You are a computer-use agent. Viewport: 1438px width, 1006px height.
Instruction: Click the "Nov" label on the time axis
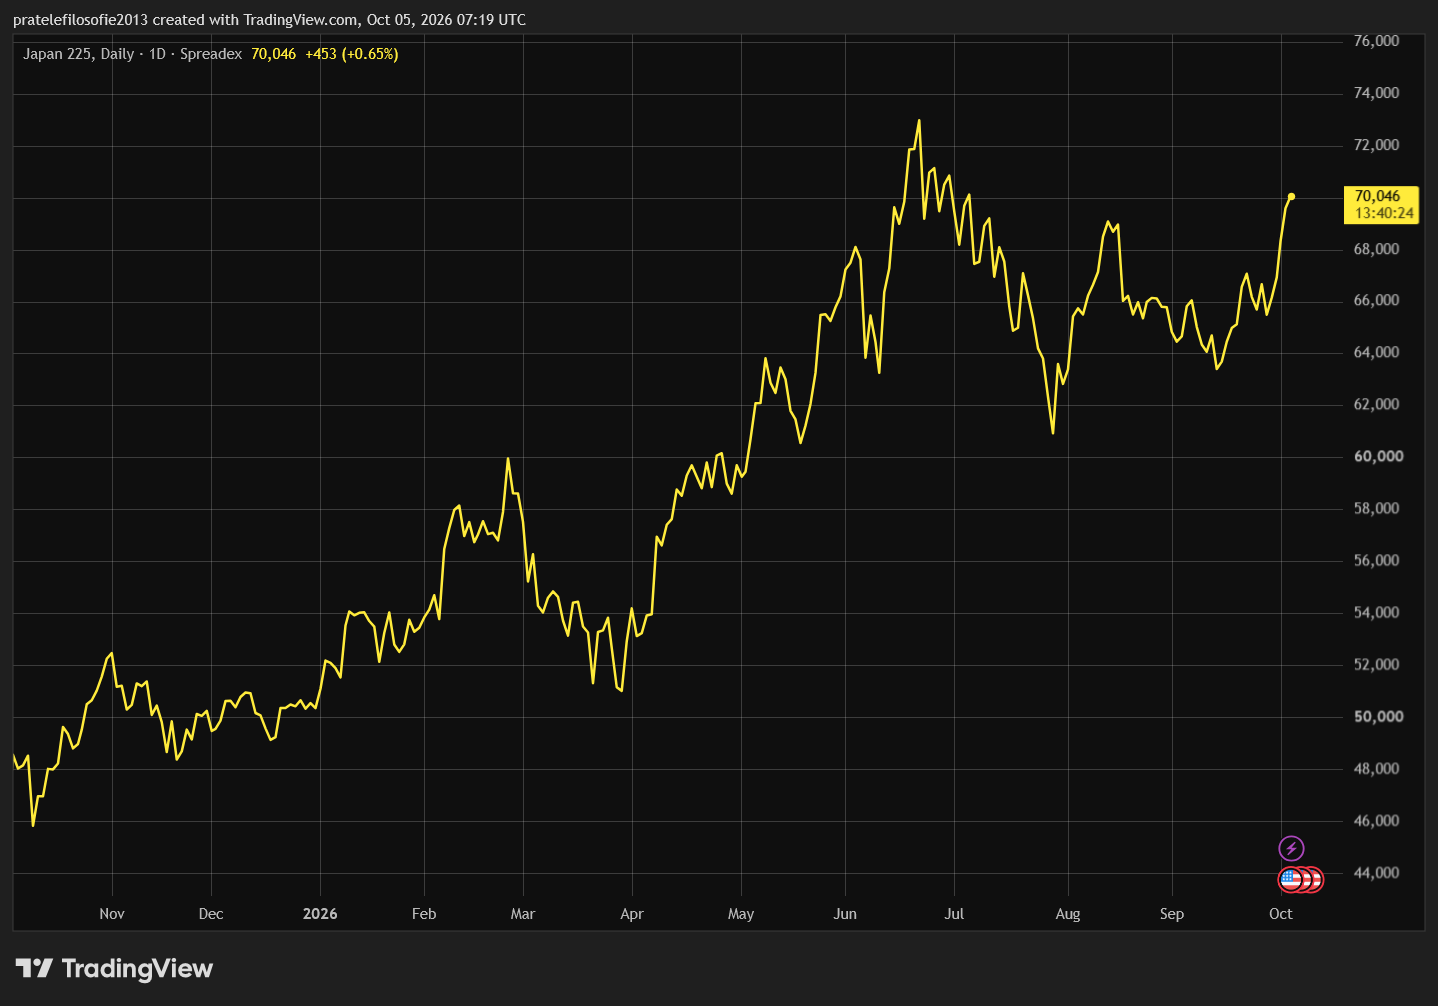coord(112,914)
